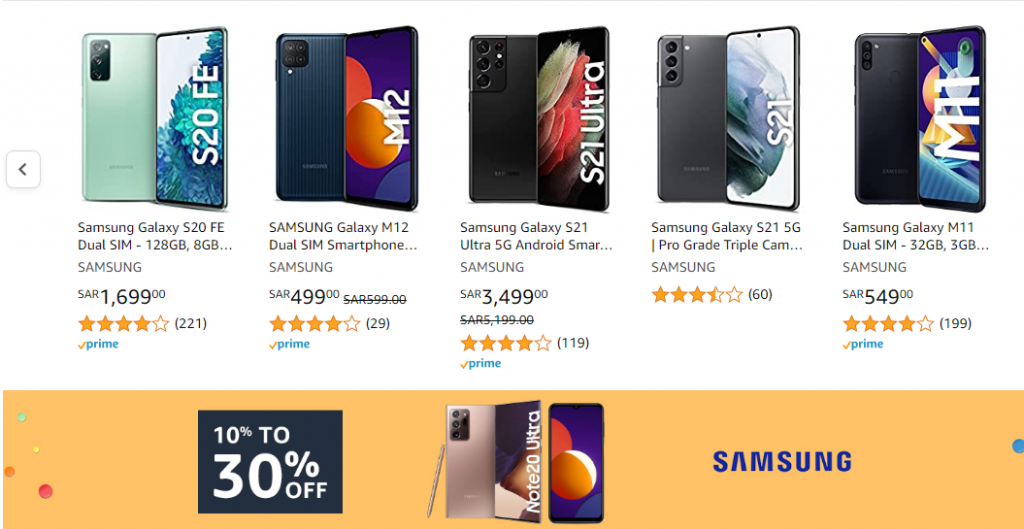This screenshot has width=1024, height=529.
Task: Open Samsung Galaxy S21 Ultra 5G title link
Action: 536,236
